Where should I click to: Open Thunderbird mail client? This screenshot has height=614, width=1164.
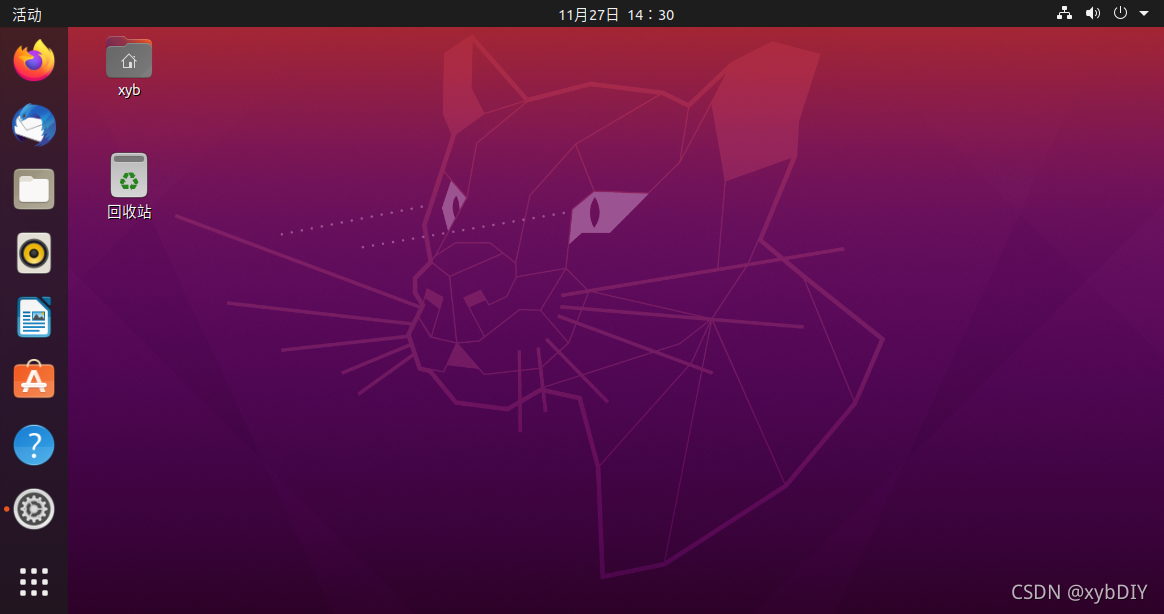click(x=34, y=125)
